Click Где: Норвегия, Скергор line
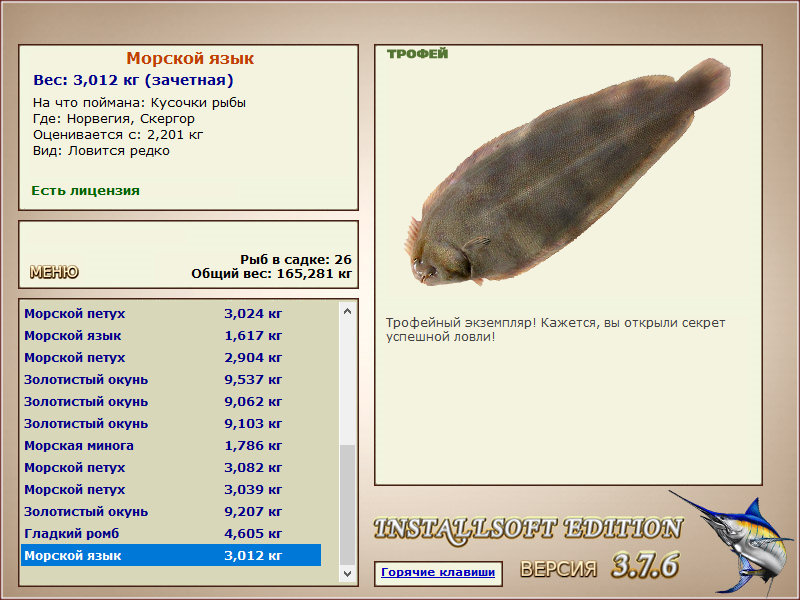This screenshot has width=800, height=600. tap(114, 119)
